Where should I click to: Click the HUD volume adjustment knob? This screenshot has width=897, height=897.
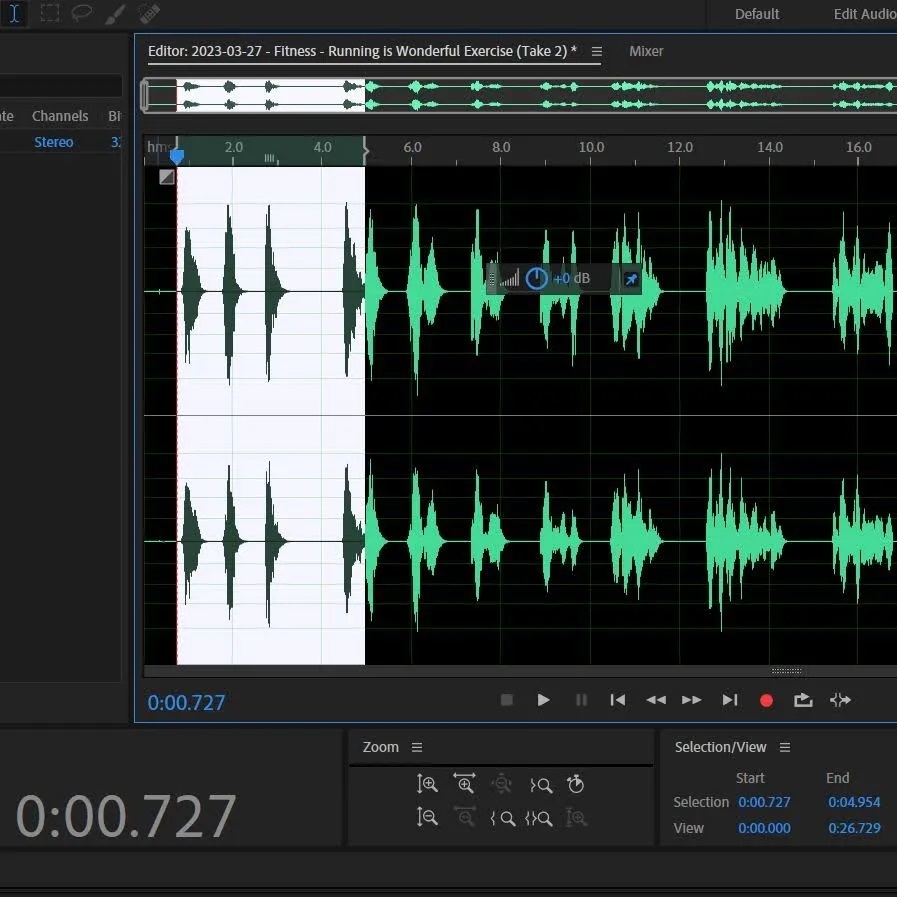click(x=537, y=279)
